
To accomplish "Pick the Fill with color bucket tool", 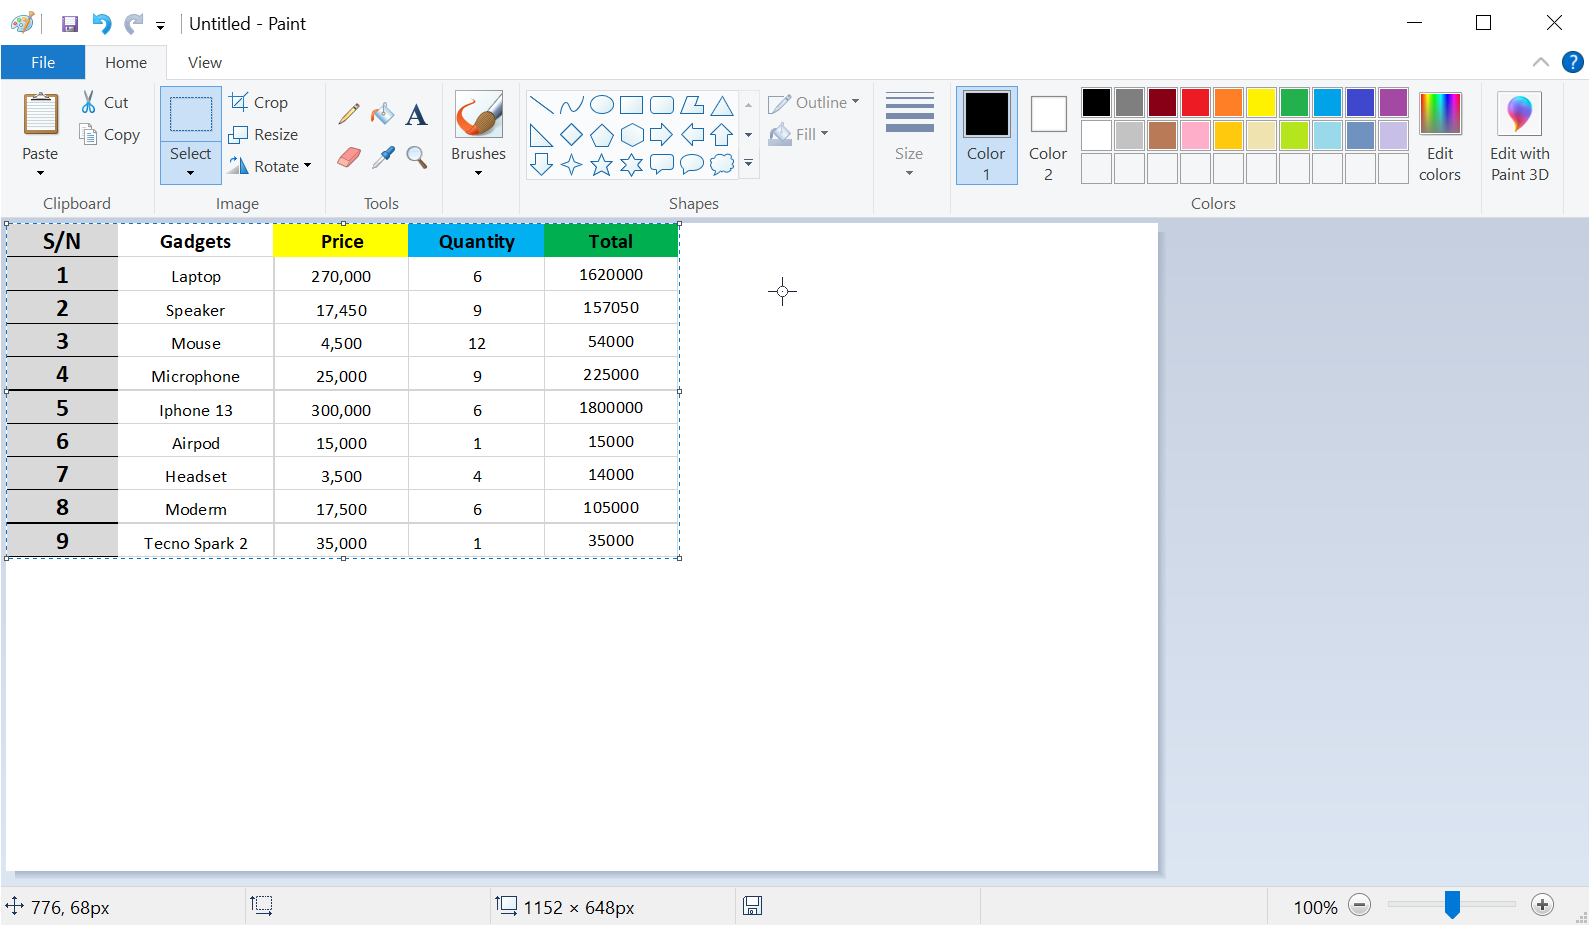I will pyautogui.click(x=382, y=115).
